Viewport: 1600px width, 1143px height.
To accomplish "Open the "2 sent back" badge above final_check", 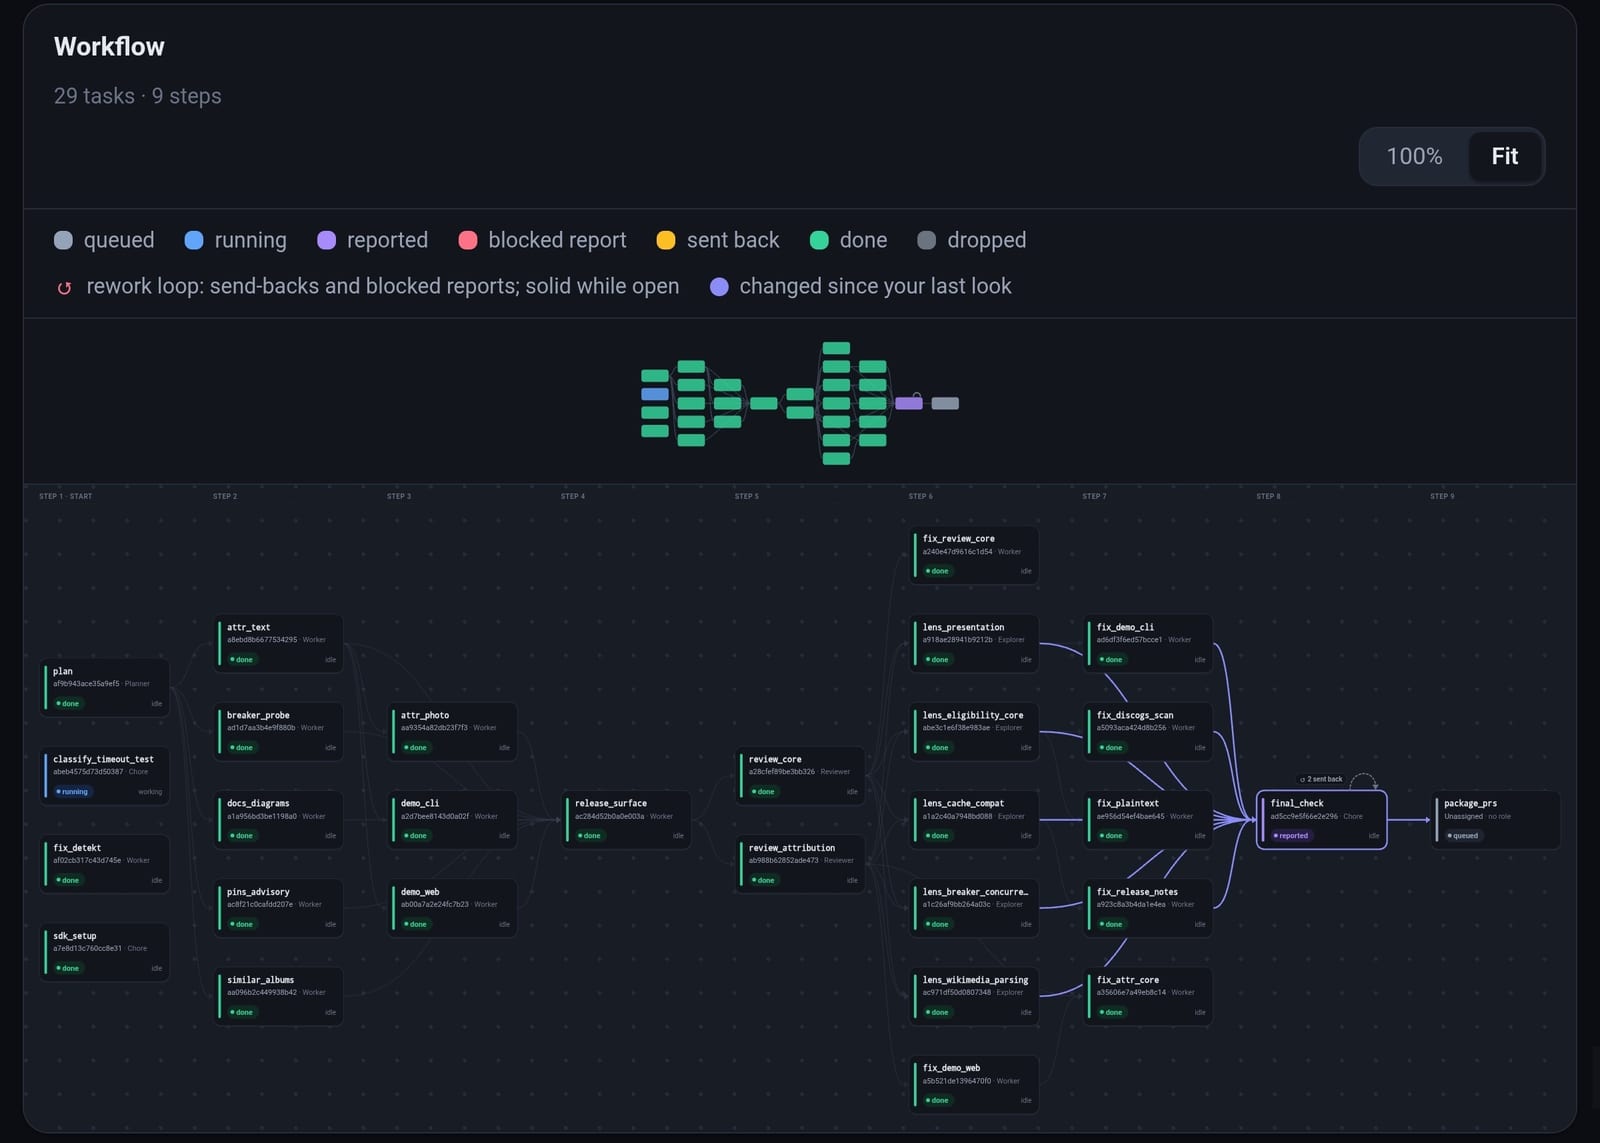I will (x=1322, y=779).
